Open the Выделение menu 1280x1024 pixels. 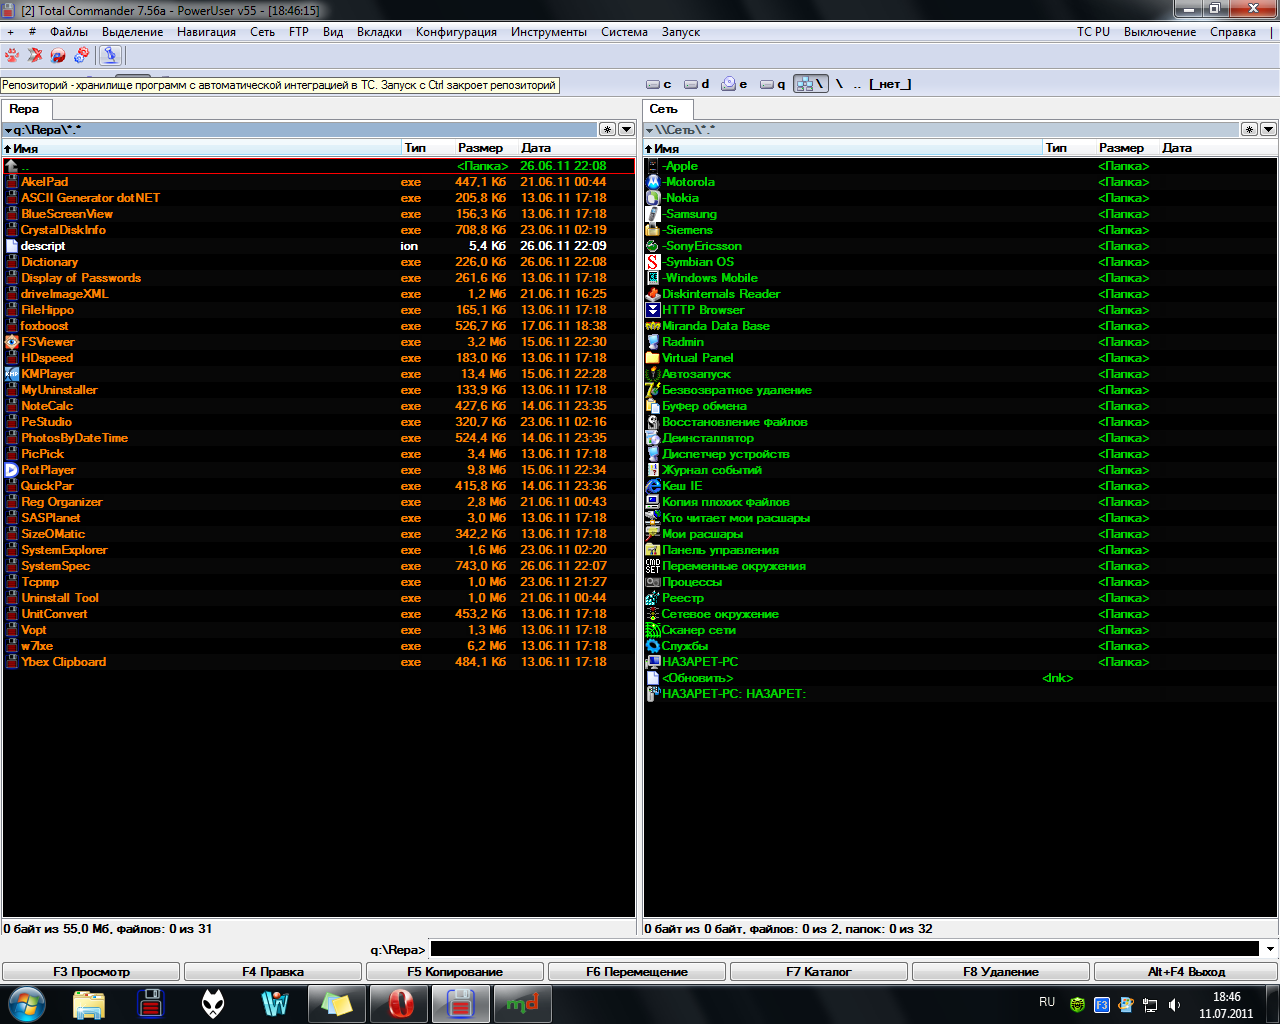click(132, 32)
